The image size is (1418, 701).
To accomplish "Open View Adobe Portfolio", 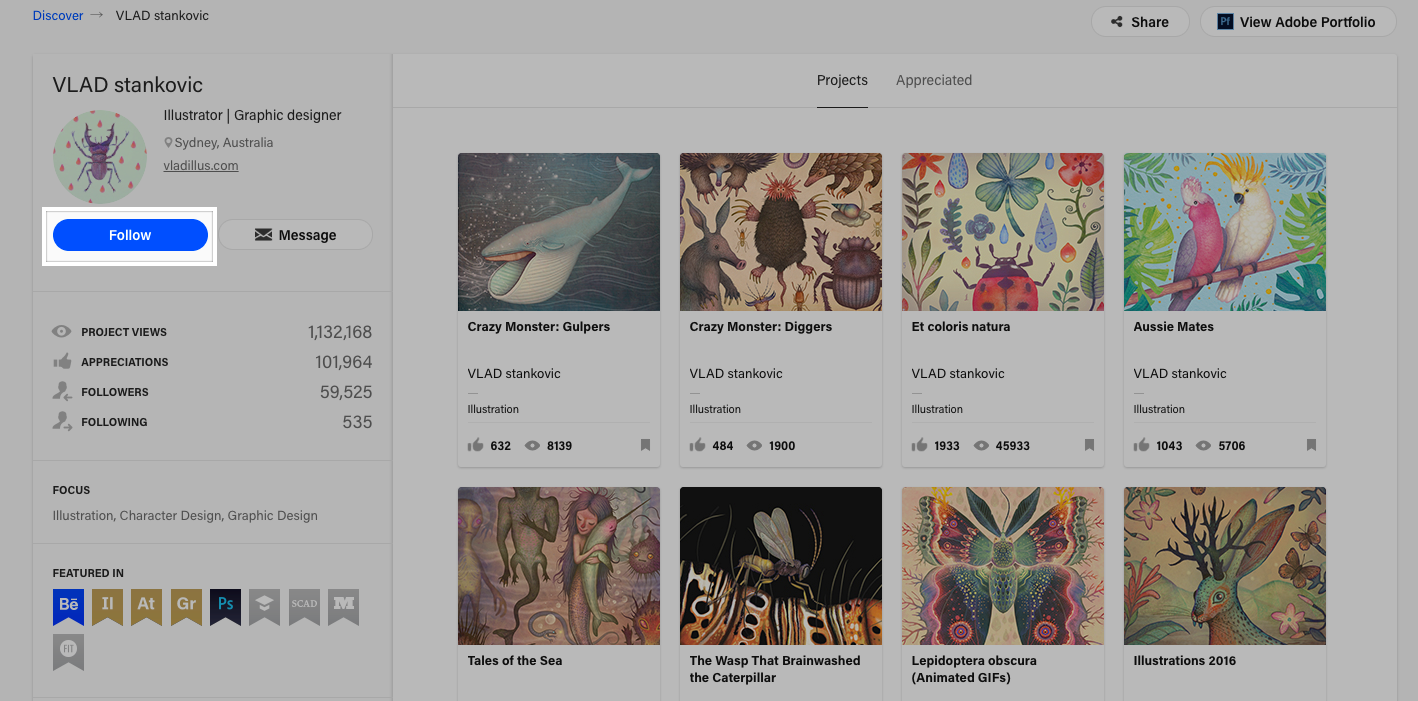I will pyautogui.click(x=1298, y=22).
